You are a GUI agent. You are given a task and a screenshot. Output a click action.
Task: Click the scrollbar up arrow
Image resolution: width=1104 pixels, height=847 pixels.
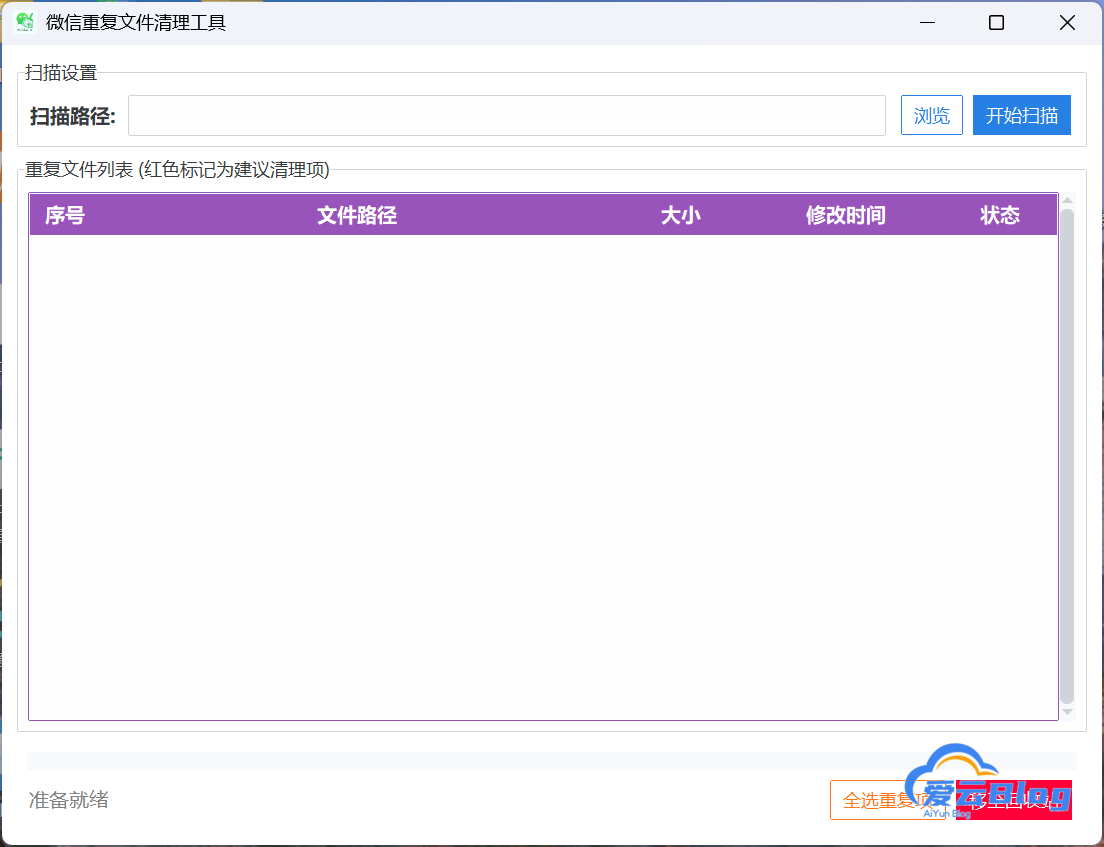click(1067, 201)
